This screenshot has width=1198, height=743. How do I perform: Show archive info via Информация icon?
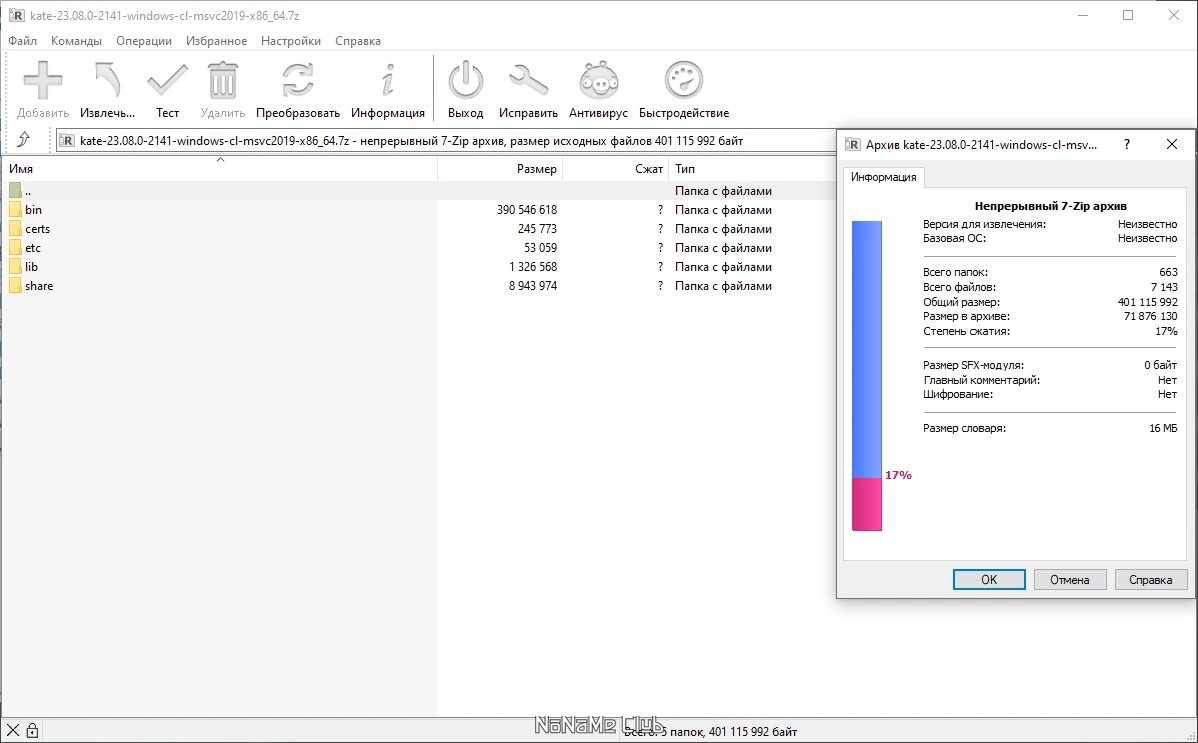[388, 80]
